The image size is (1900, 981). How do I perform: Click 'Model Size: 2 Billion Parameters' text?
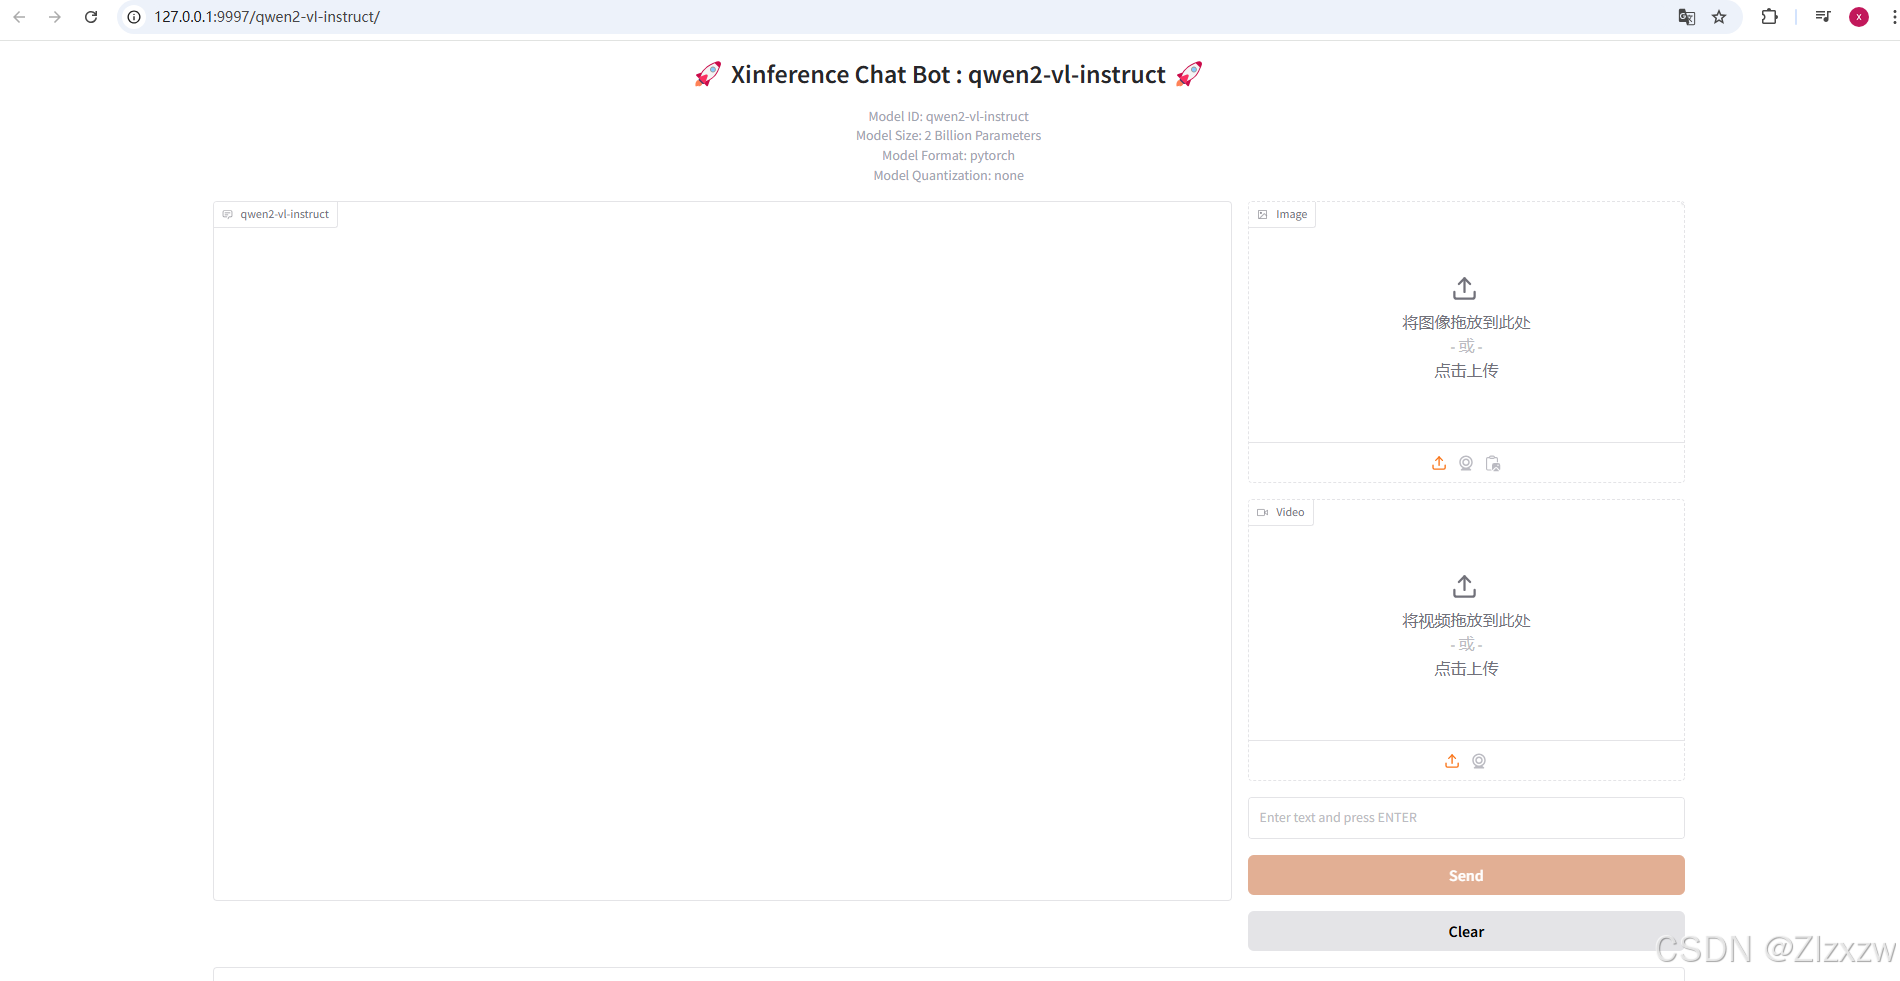(948, 136)
